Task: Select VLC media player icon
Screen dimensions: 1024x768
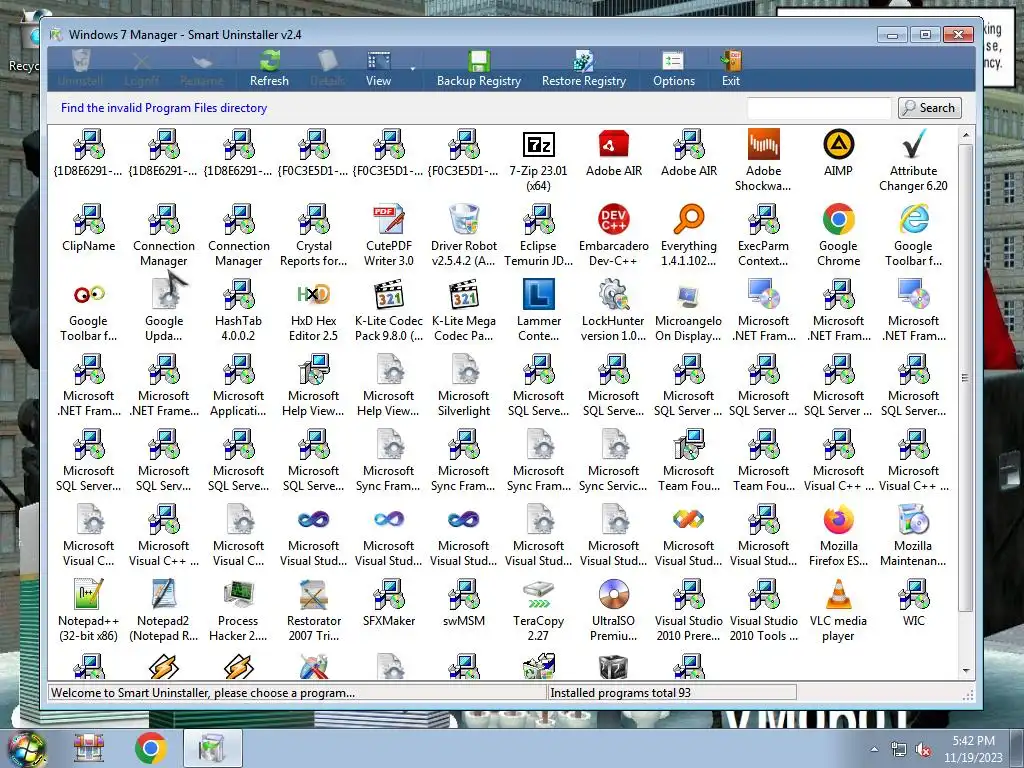Action: [839, 610]
